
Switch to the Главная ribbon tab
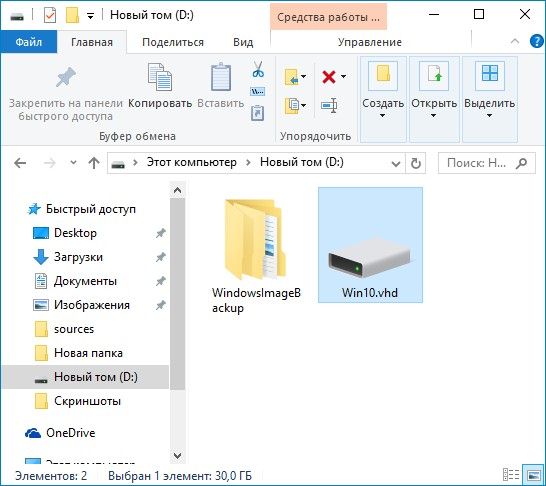pyautogui.click(x=92, y=42)
